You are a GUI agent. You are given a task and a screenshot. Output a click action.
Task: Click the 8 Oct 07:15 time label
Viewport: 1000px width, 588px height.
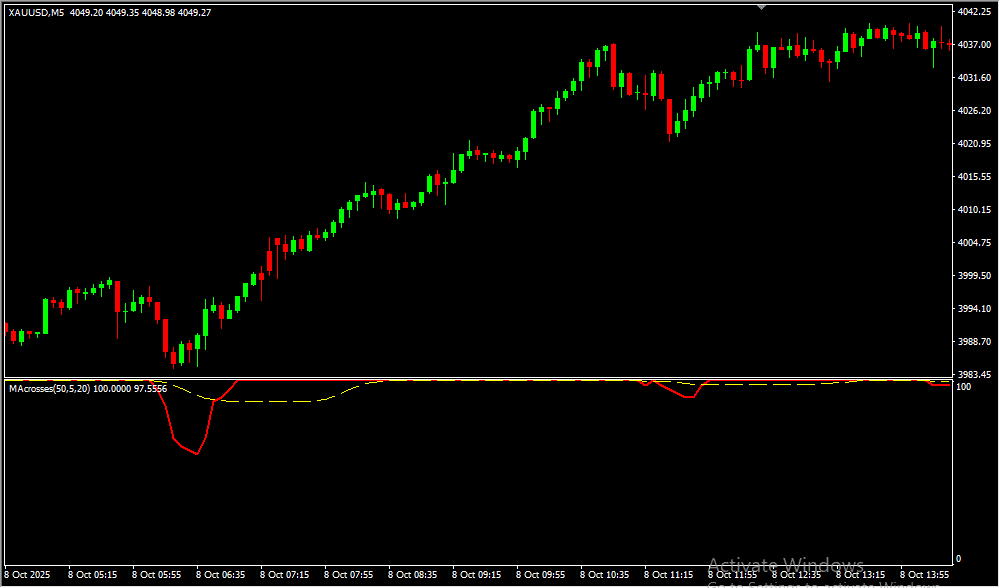(284, 575)
